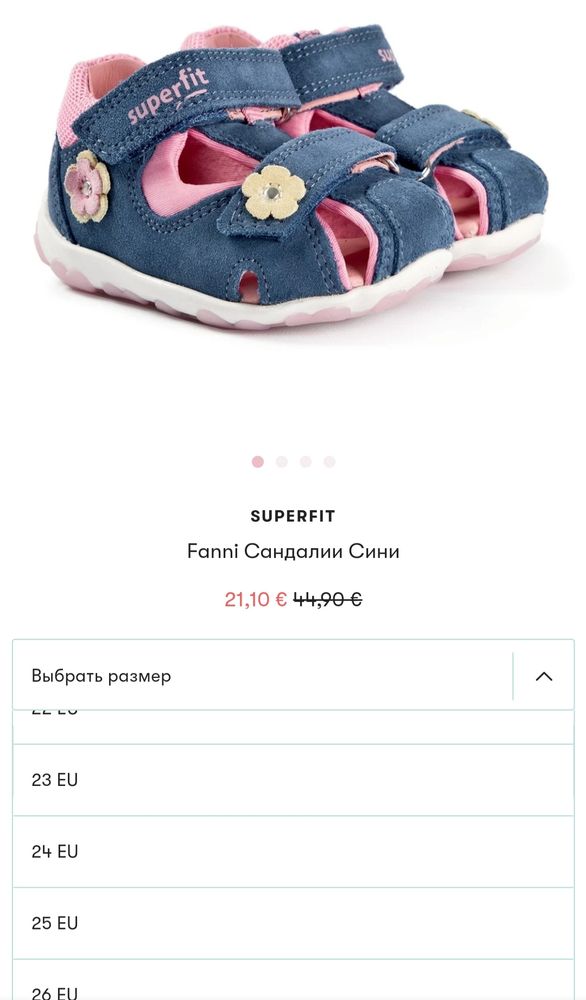This screenshot has height=1000, width=586.
Task: Select partially hidden 22 EU option
Action: pyautogui.click(x=293, y=726)
